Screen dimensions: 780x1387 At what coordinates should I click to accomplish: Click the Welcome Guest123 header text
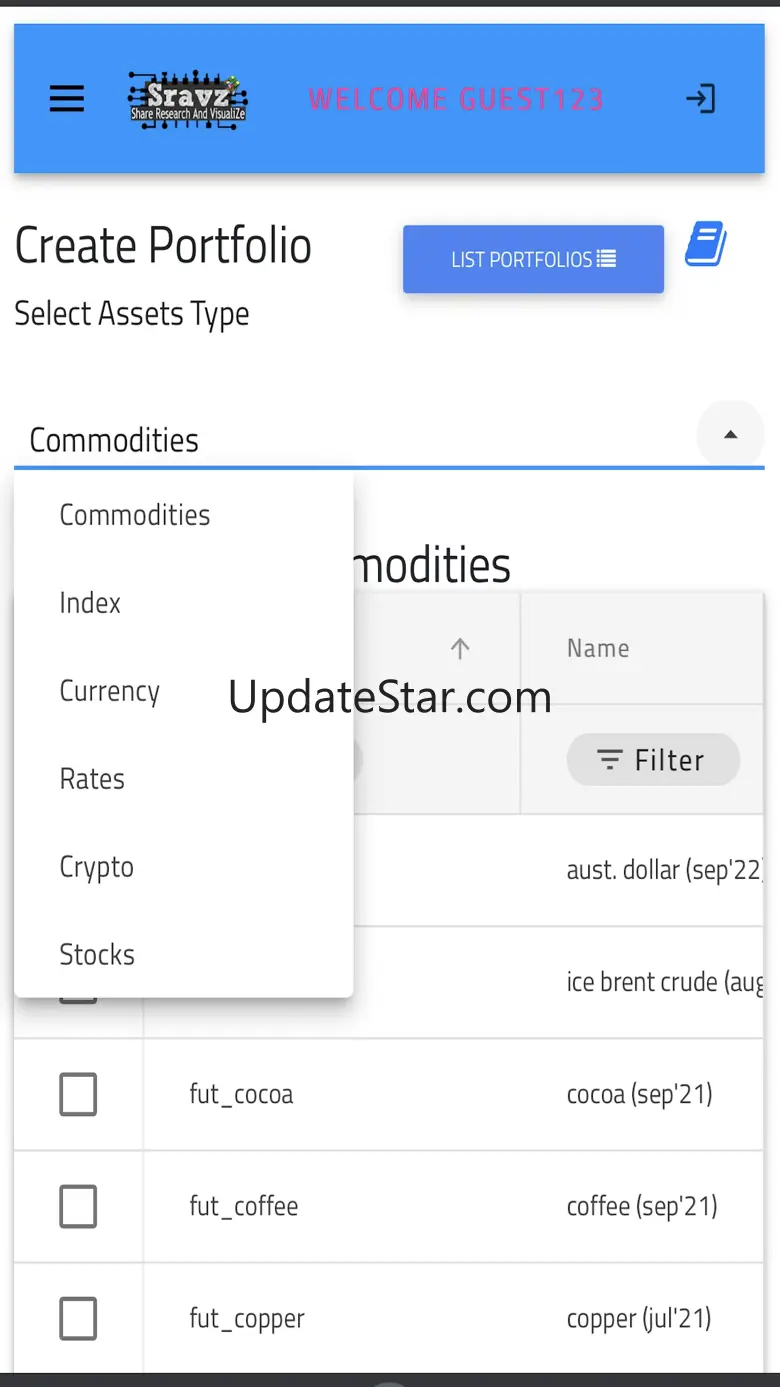(x=456, y=99)
